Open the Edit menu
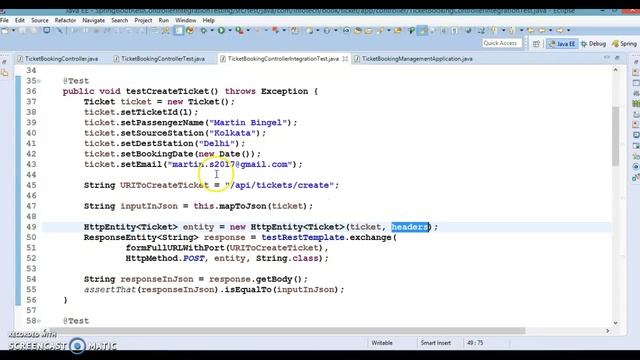 [x=20, y=20]
